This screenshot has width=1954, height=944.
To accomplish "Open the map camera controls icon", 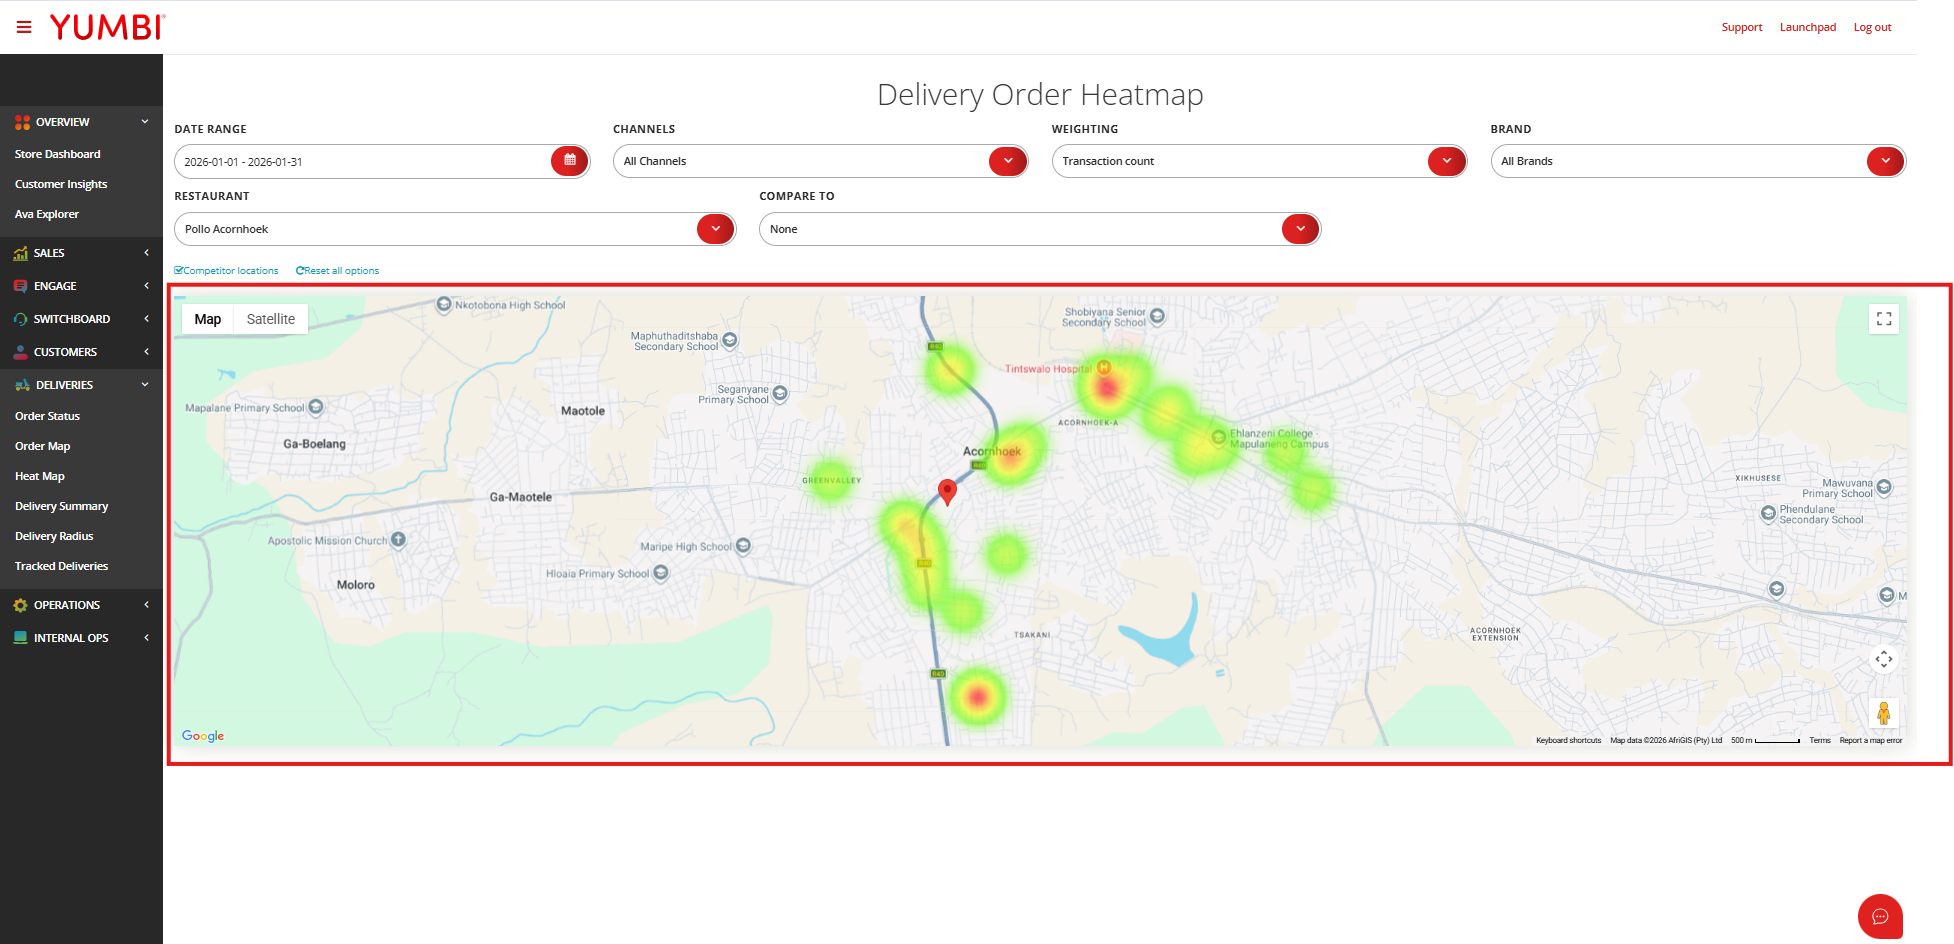I will [1883, 659].
